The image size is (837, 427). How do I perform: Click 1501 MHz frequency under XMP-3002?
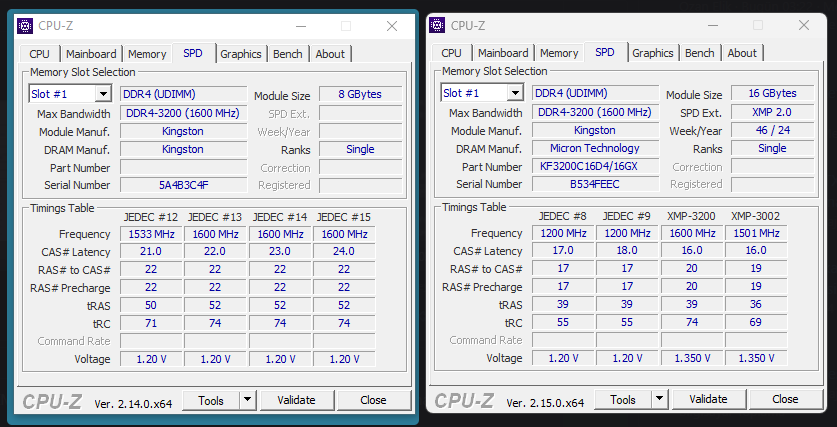click(x=756, y=233)
